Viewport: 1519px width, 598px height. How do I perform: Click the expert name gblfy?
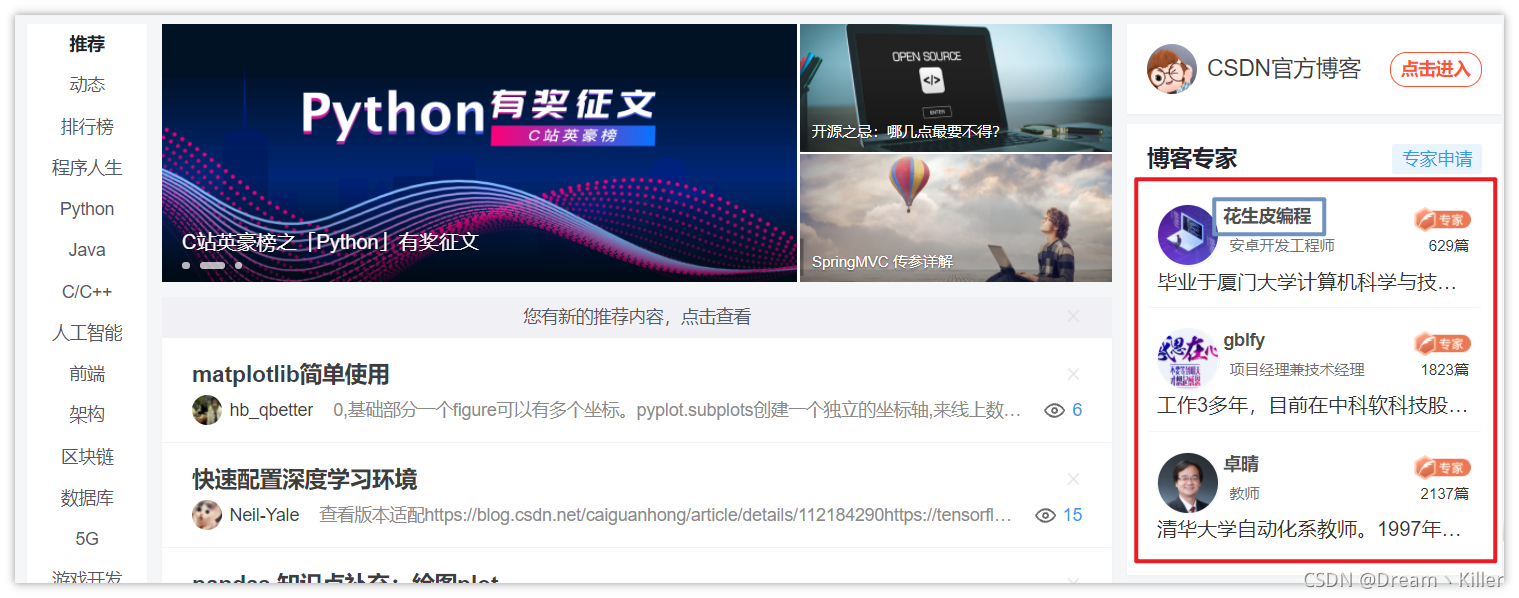point(1244,340)
